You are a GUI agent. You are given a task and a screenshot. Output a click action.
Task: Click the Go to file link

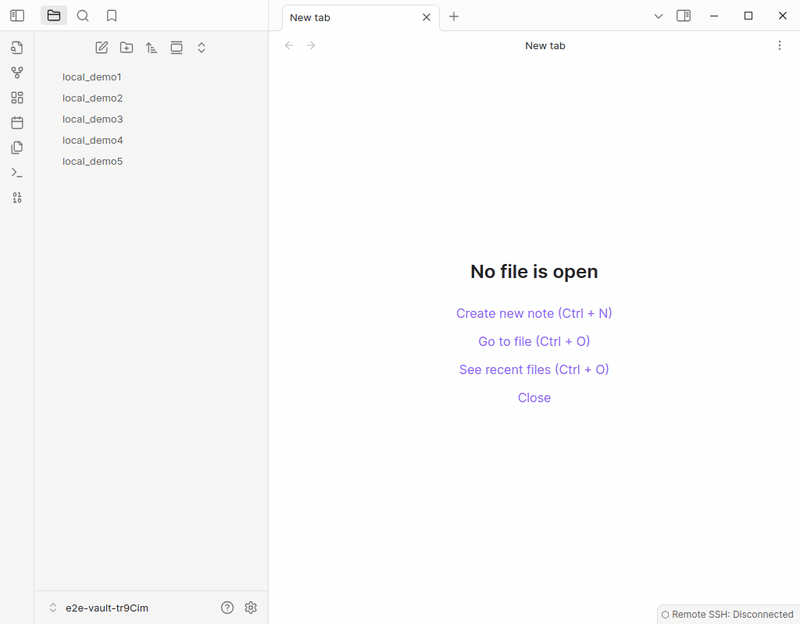point(534,341)
